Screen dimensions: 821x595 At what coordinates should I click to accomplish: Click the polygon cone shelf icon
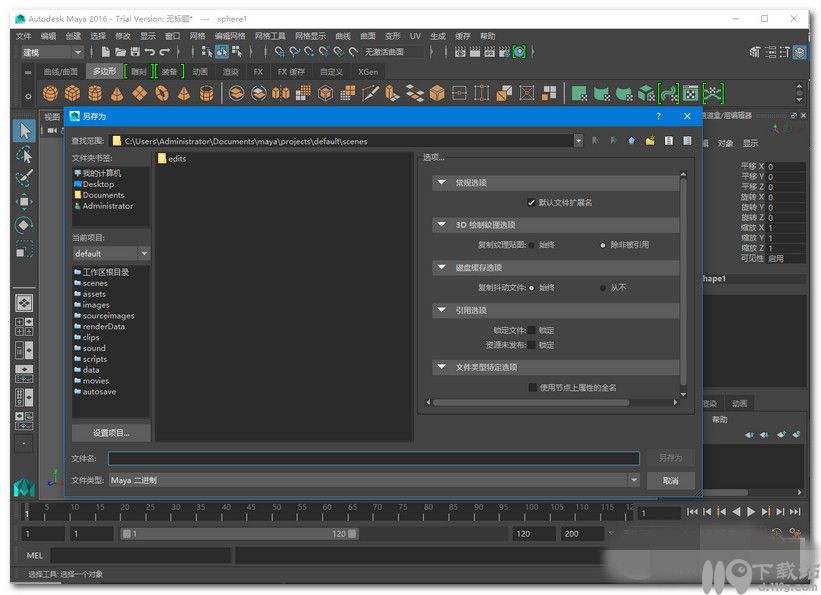coord(117,93)
